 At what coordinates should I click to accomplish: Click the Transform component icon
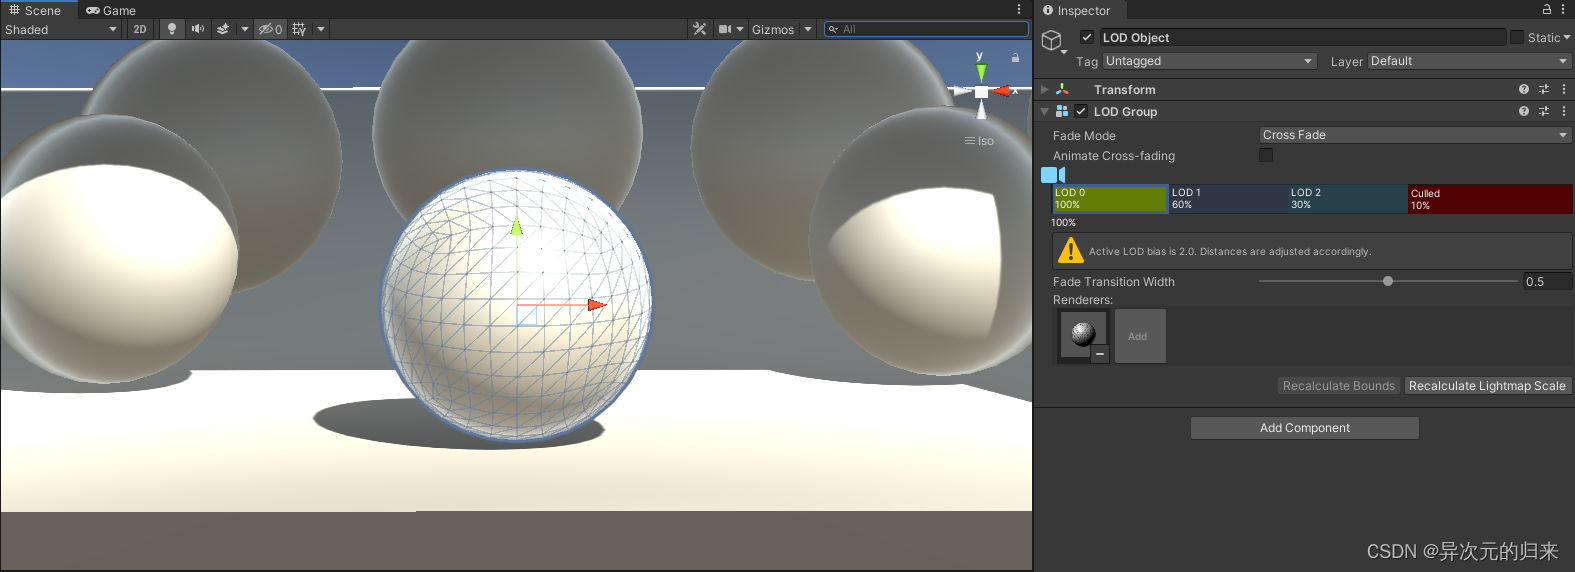(x=1062, y=89)
